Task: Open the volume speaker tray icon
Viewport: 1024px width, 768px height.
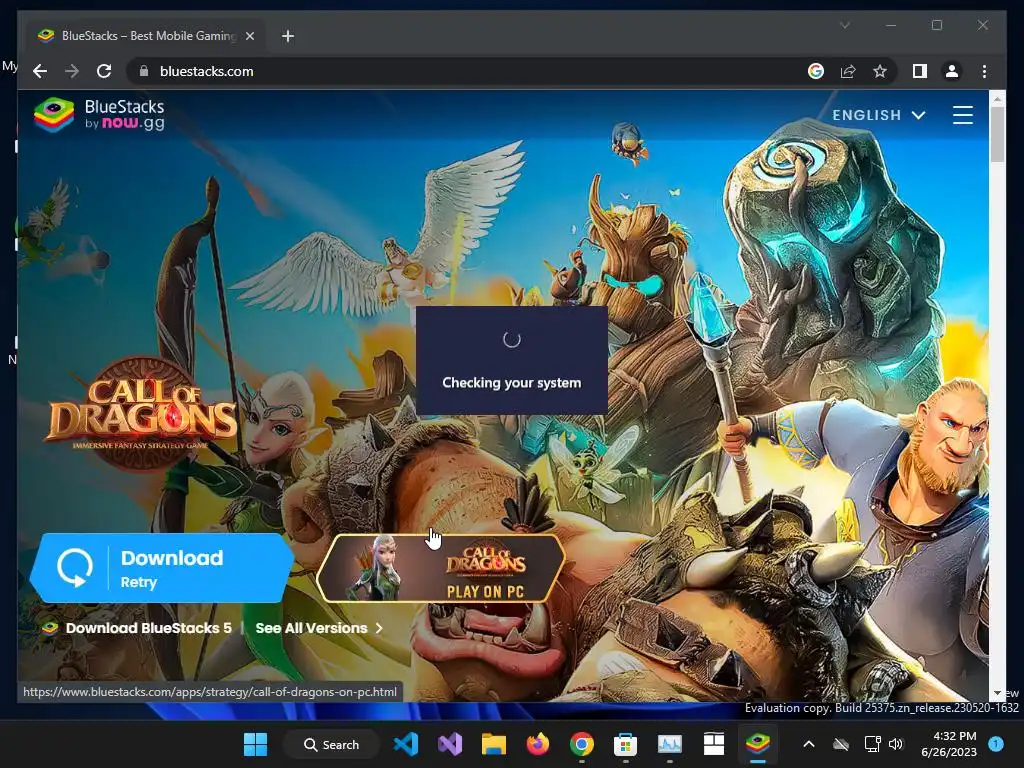Action: pos(896,744)
